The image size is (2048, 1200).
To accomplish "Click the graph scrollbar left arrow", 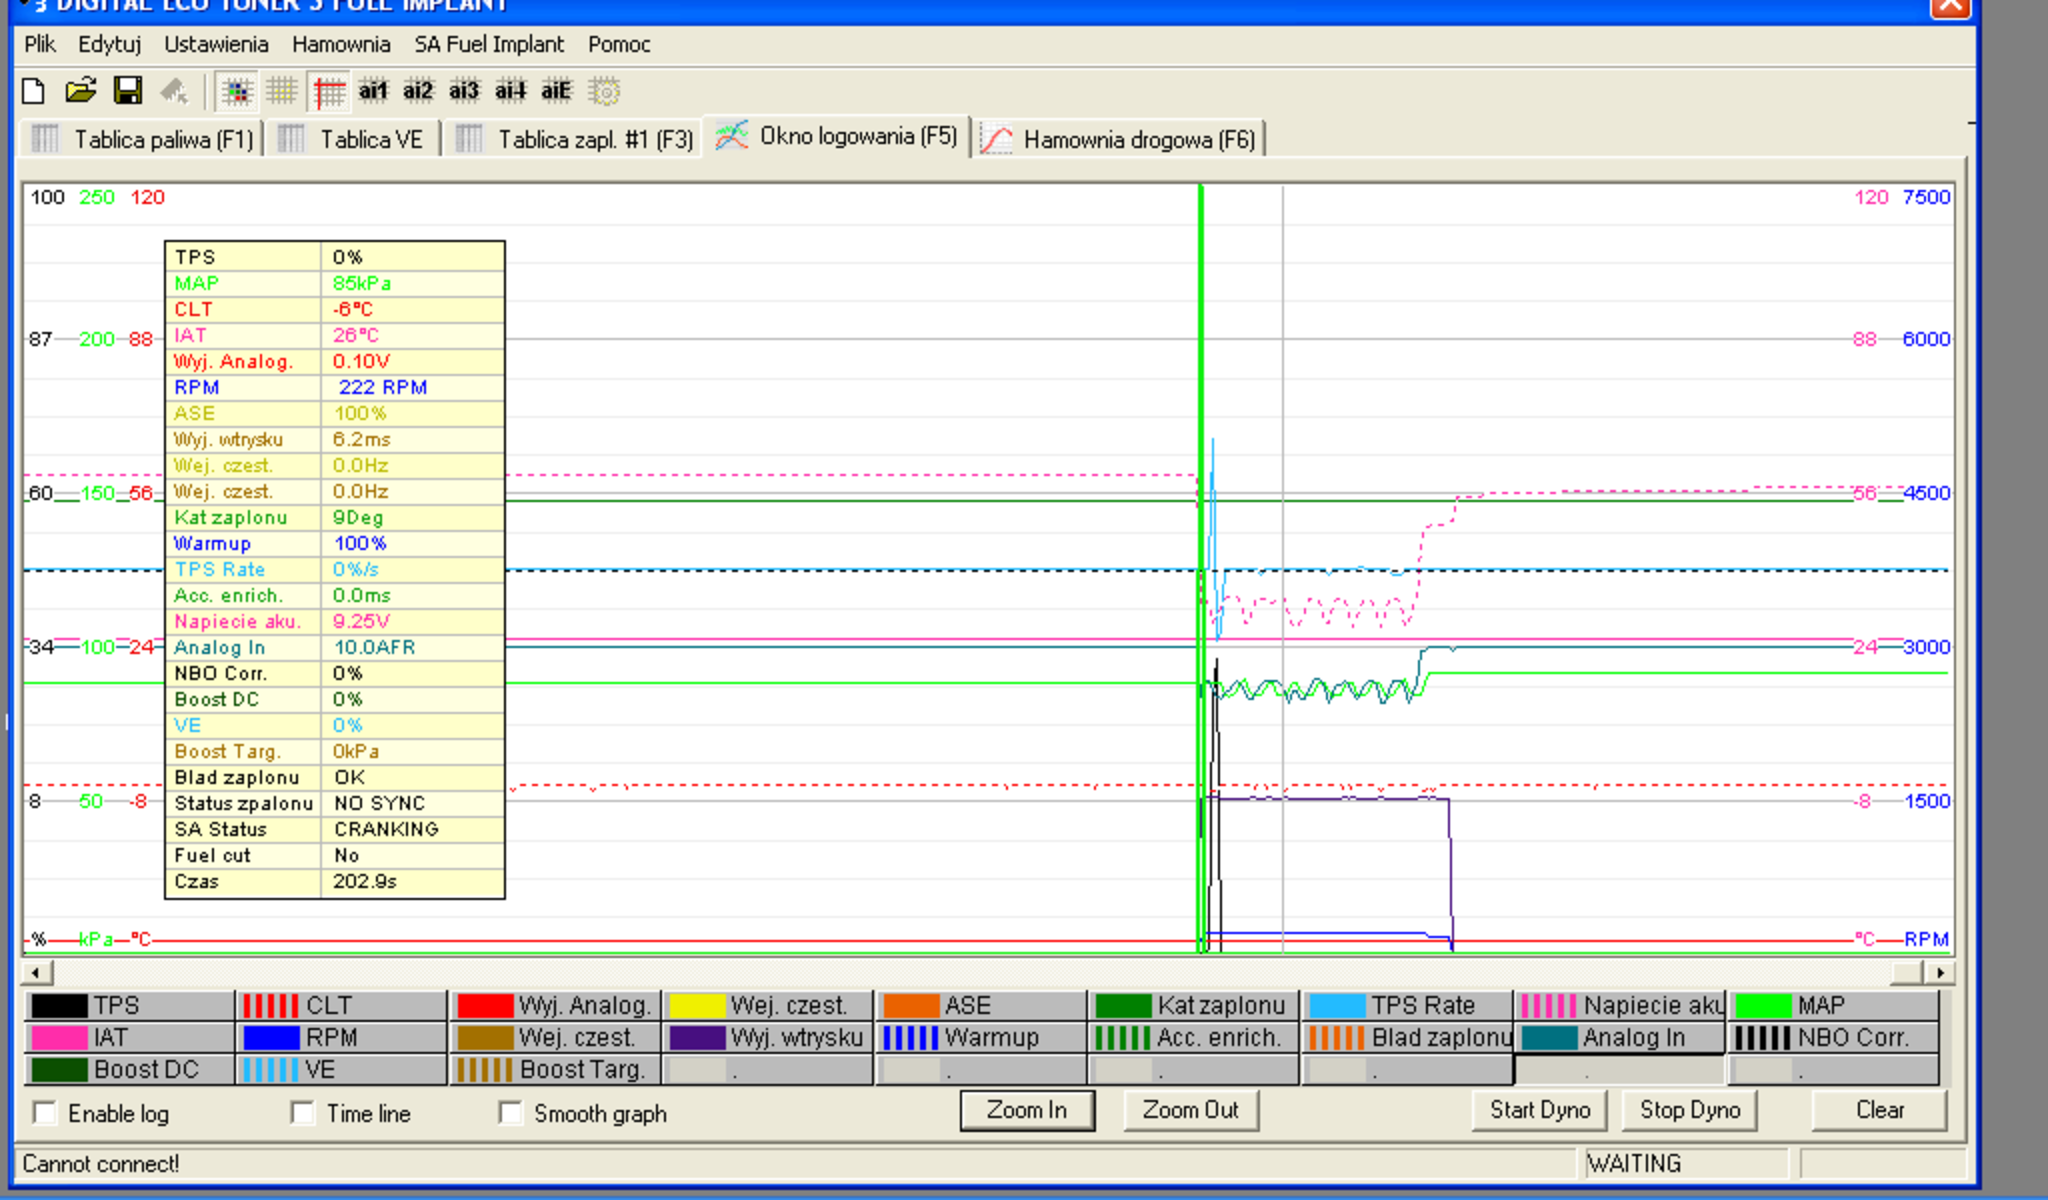I will (x=36, y=972).
